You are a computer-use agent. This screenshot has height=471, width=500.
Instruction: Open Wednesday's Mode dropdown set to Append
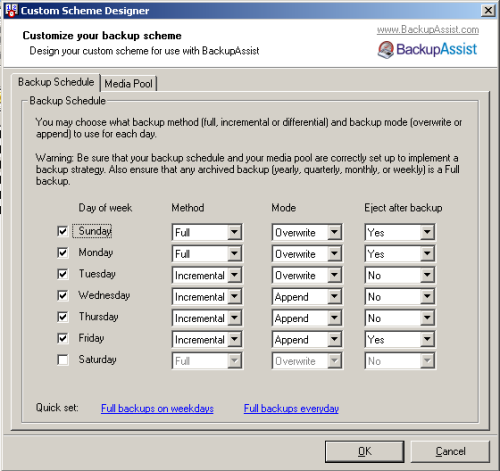(x=307, y=296)
